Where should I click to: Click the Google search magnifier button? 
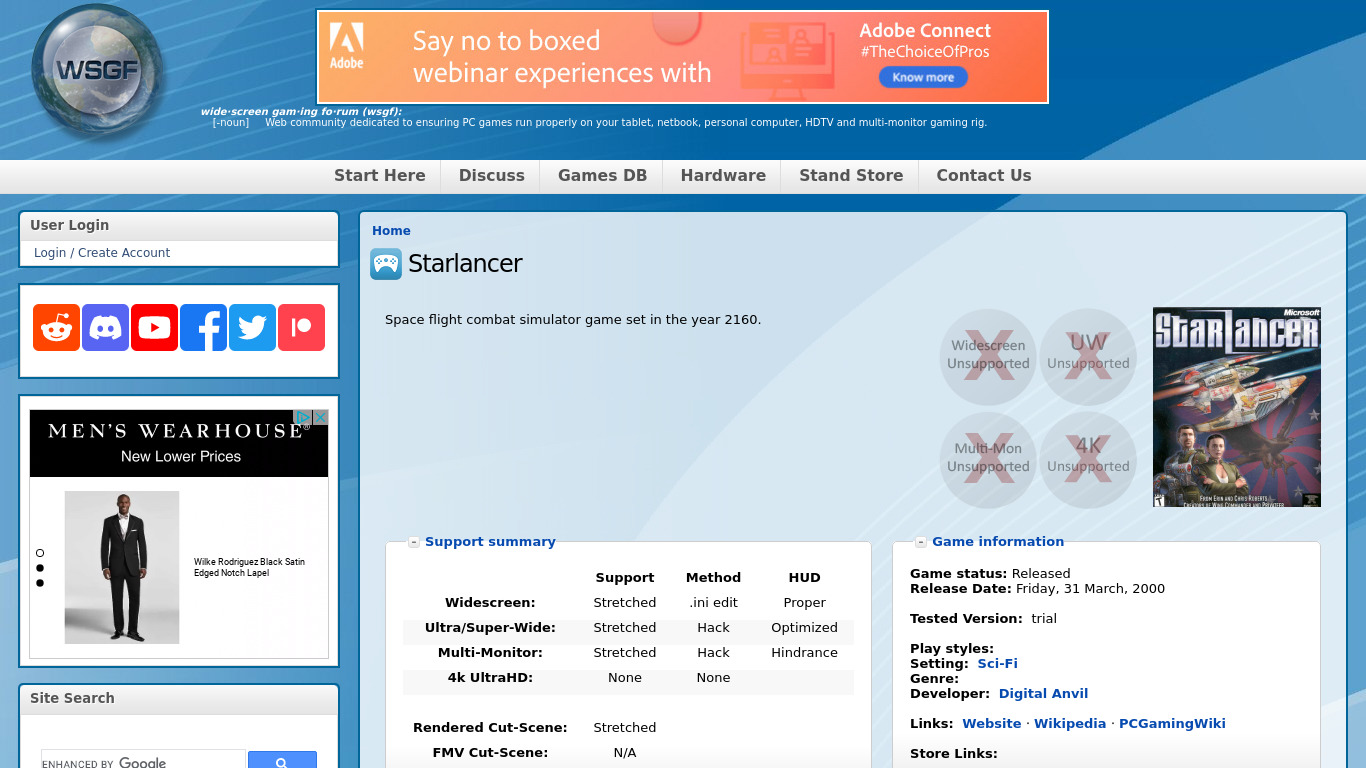point(282,762)
